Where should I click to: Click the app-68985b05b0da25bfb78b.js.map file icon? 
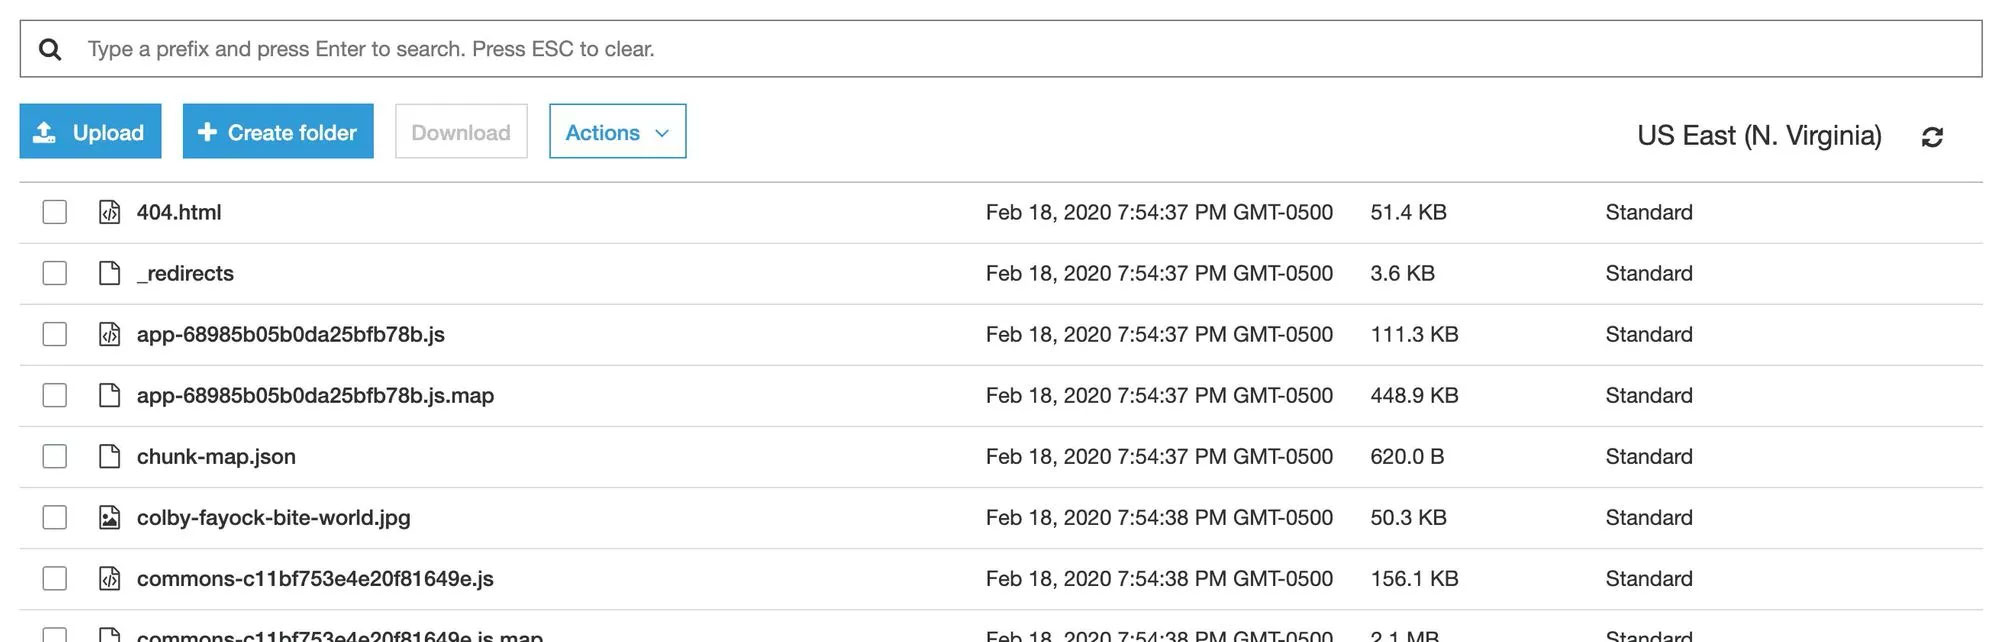(110, 395)
